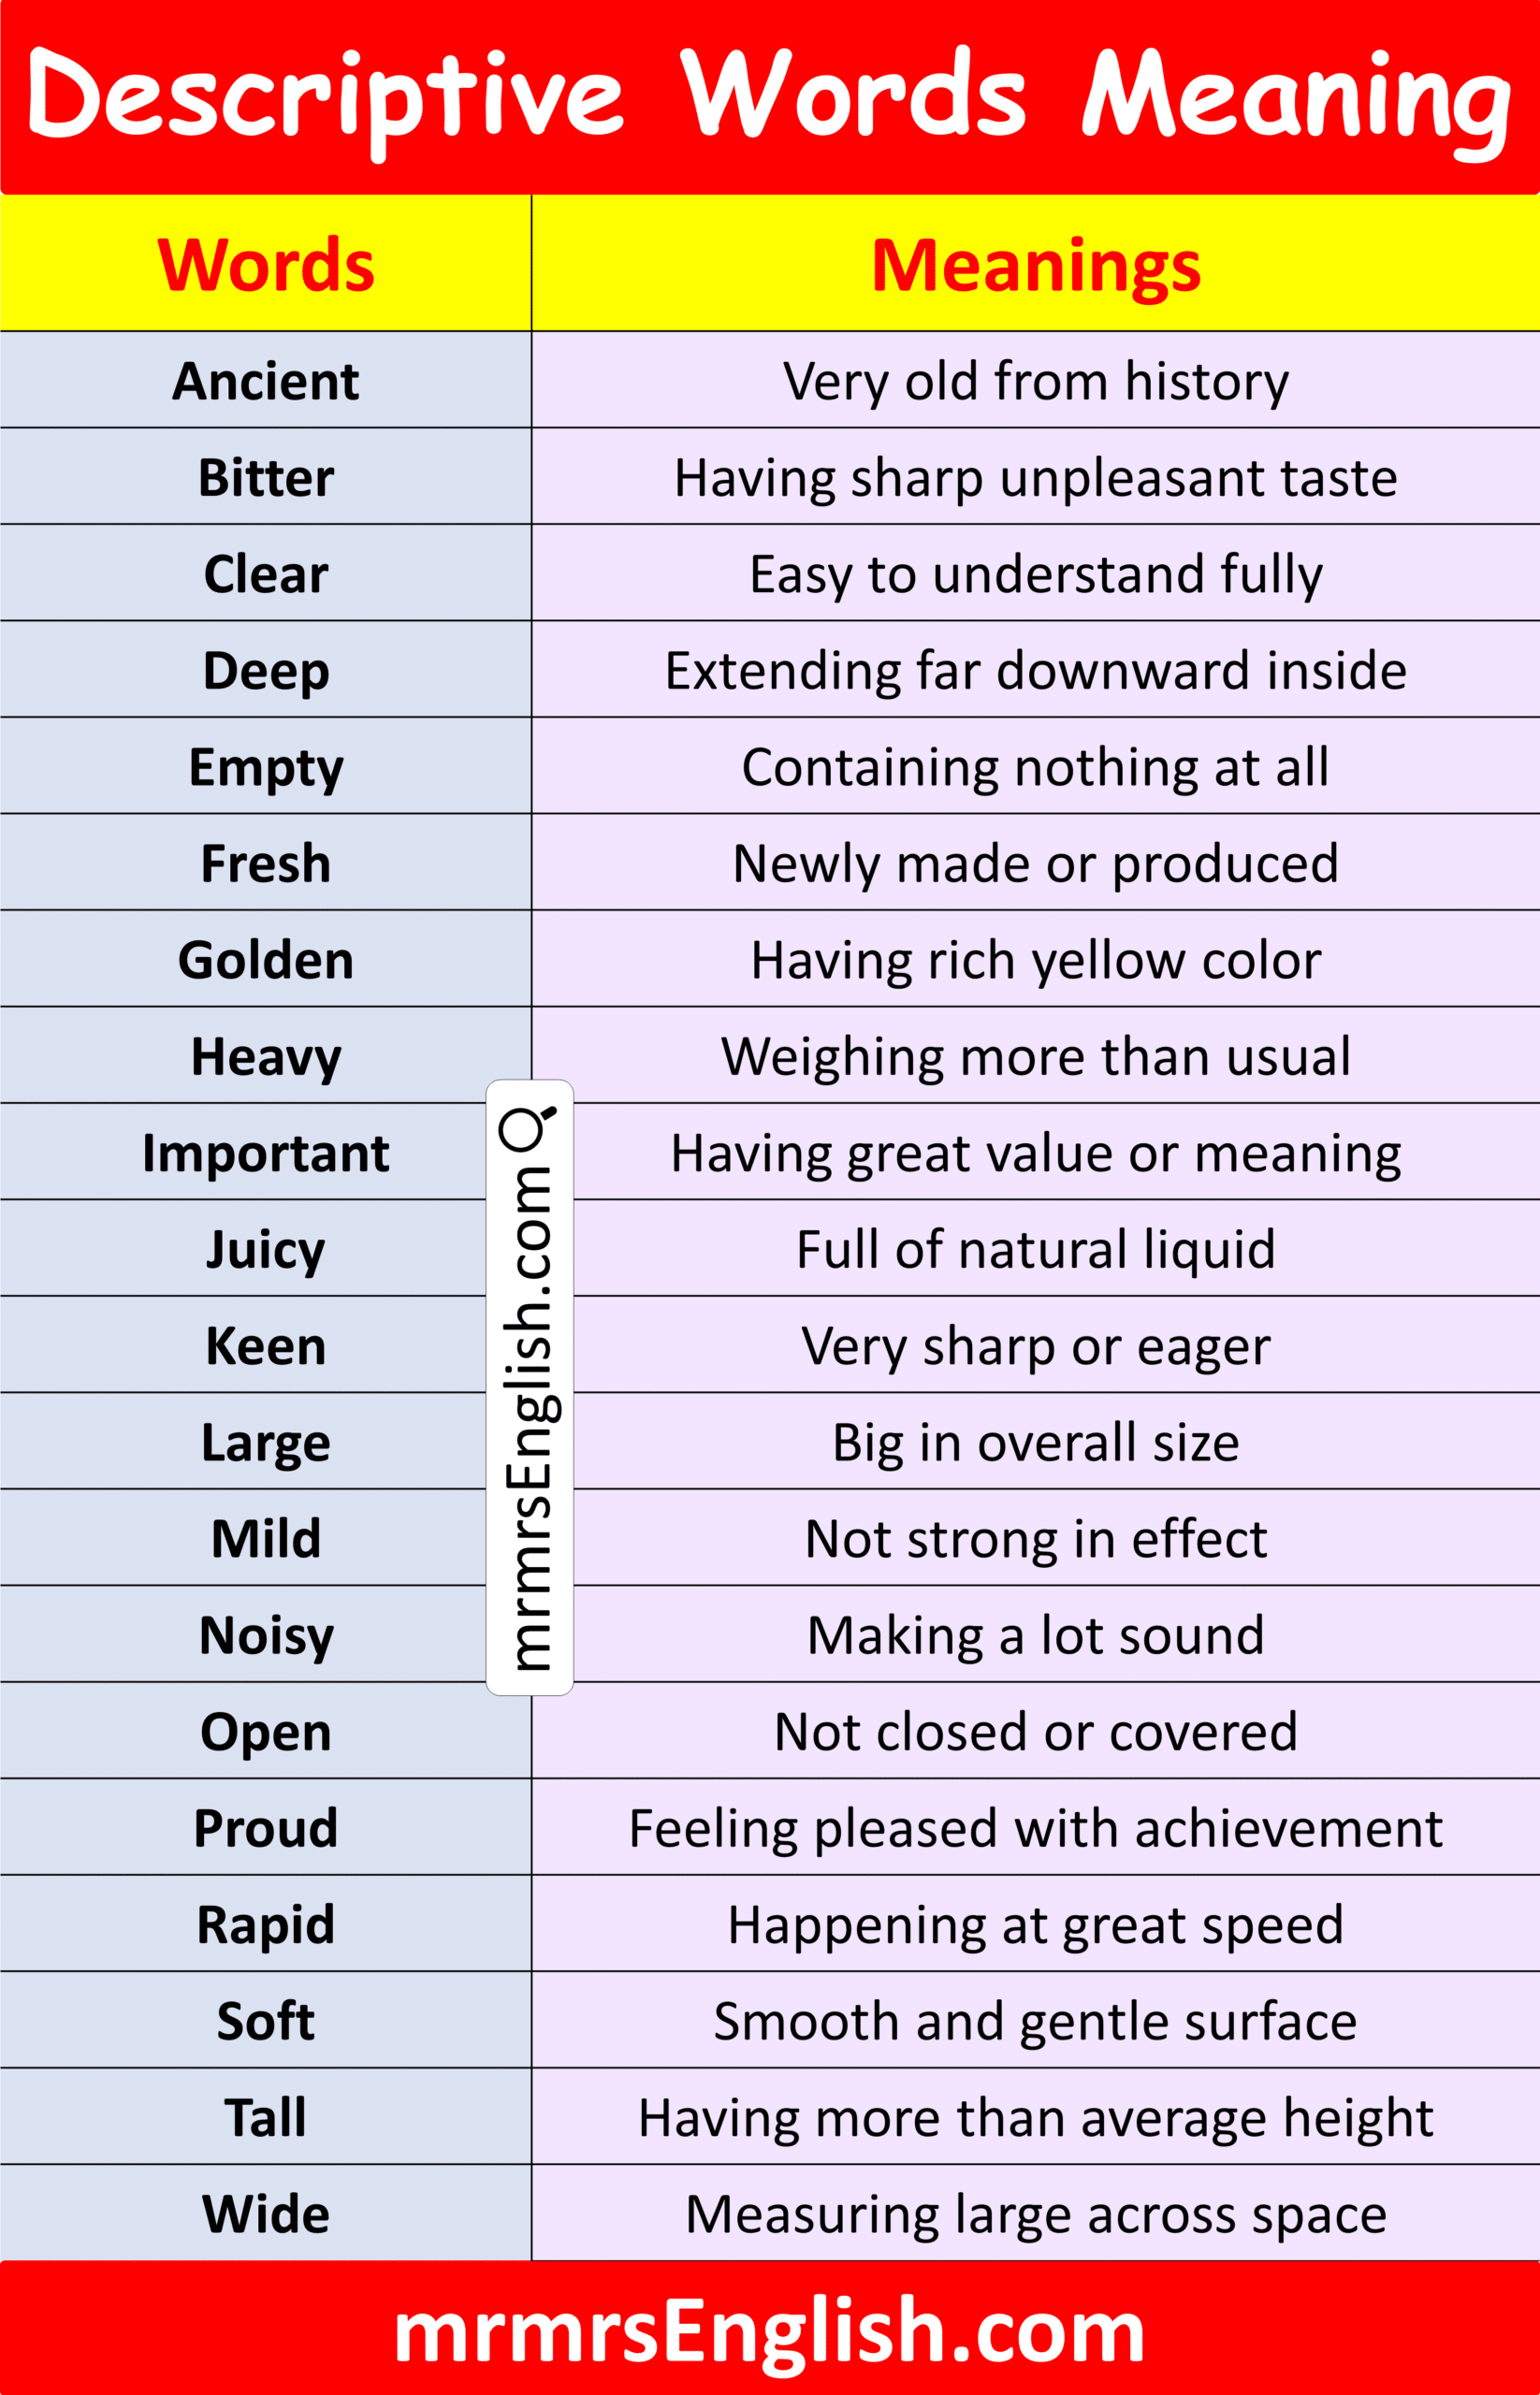Select the word "Juicy"
Screen dimensions: 1540x2395
266,1249
